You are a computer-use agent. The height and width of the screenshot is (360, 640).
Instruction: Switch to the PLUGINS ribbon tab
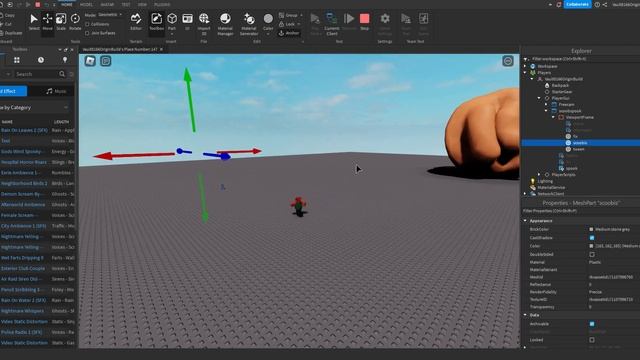point(162,4)
